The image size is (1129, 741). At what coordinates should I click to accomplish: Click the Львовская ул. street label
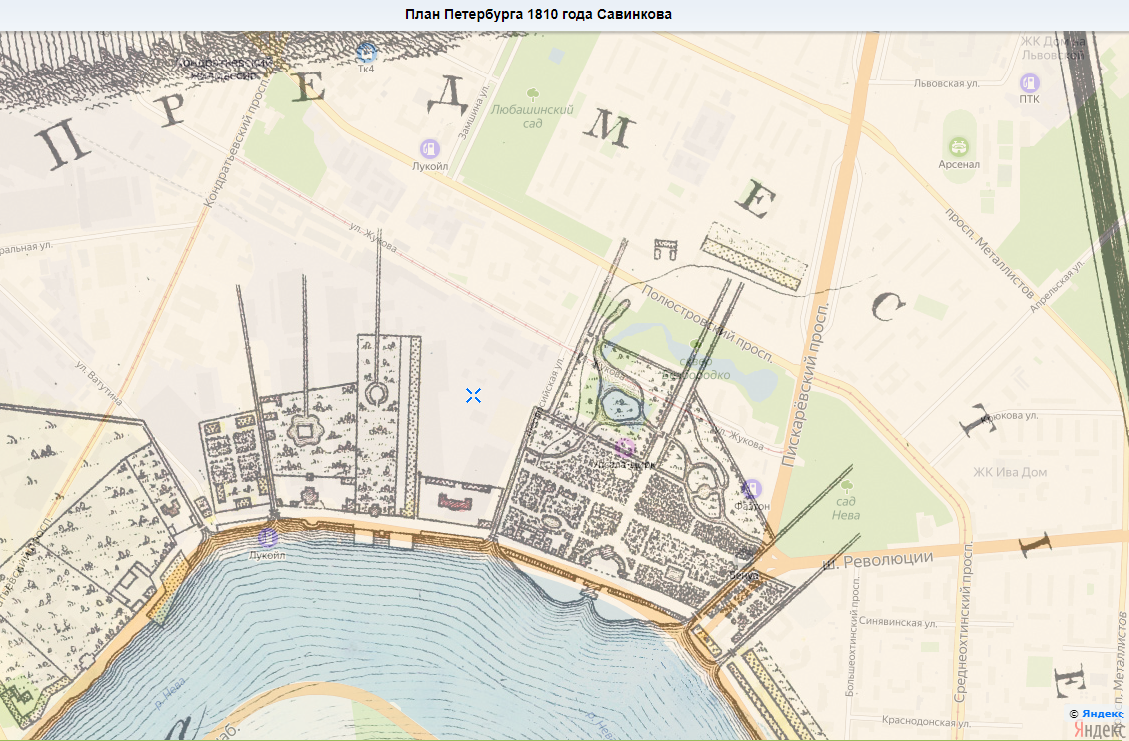click(x=946, y=84)
